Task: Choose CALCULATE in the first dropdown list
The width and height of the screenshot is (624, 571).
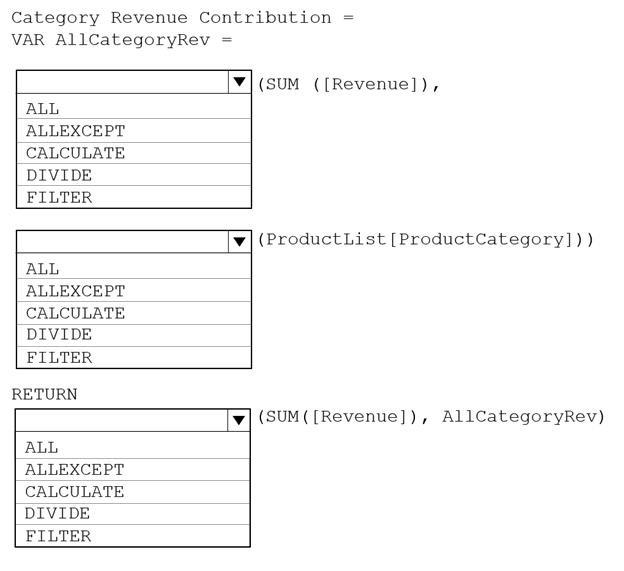Action: [134, 153]
